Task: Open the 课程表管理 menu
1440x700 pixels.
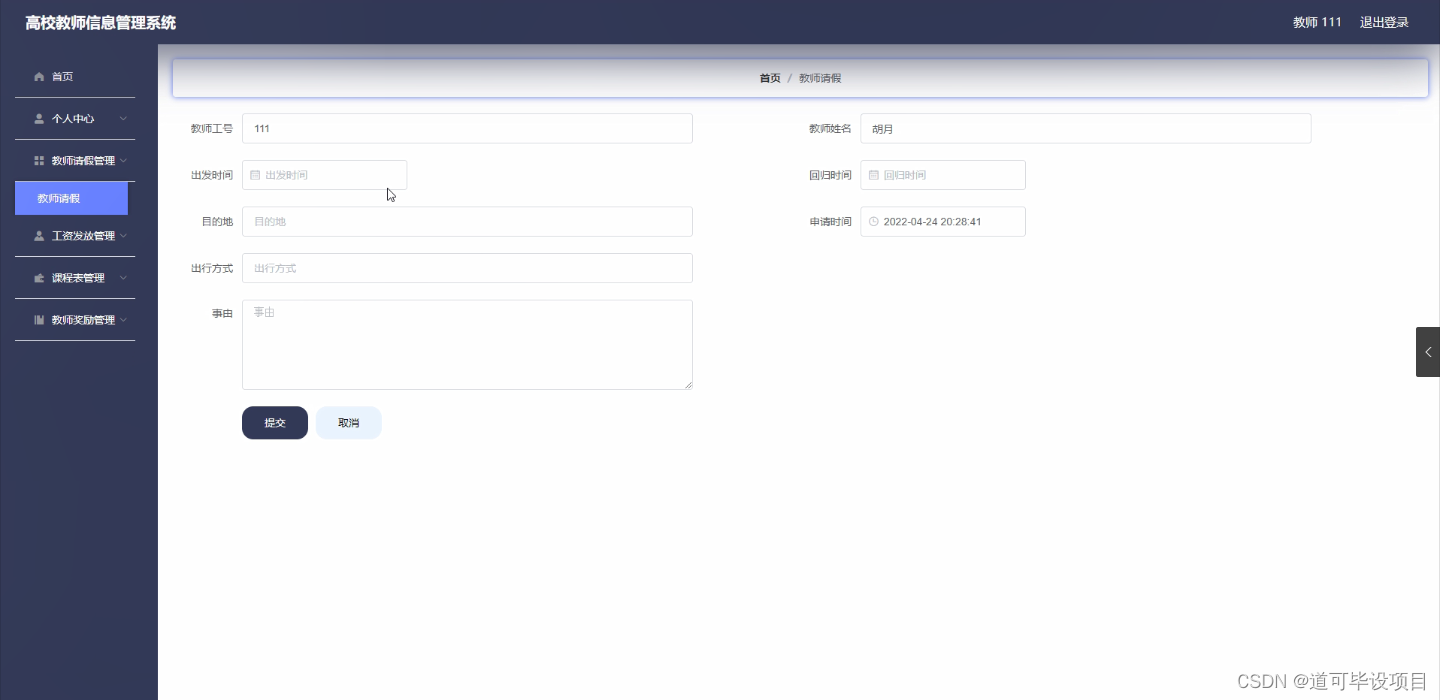Action: [x=75, y=278]
